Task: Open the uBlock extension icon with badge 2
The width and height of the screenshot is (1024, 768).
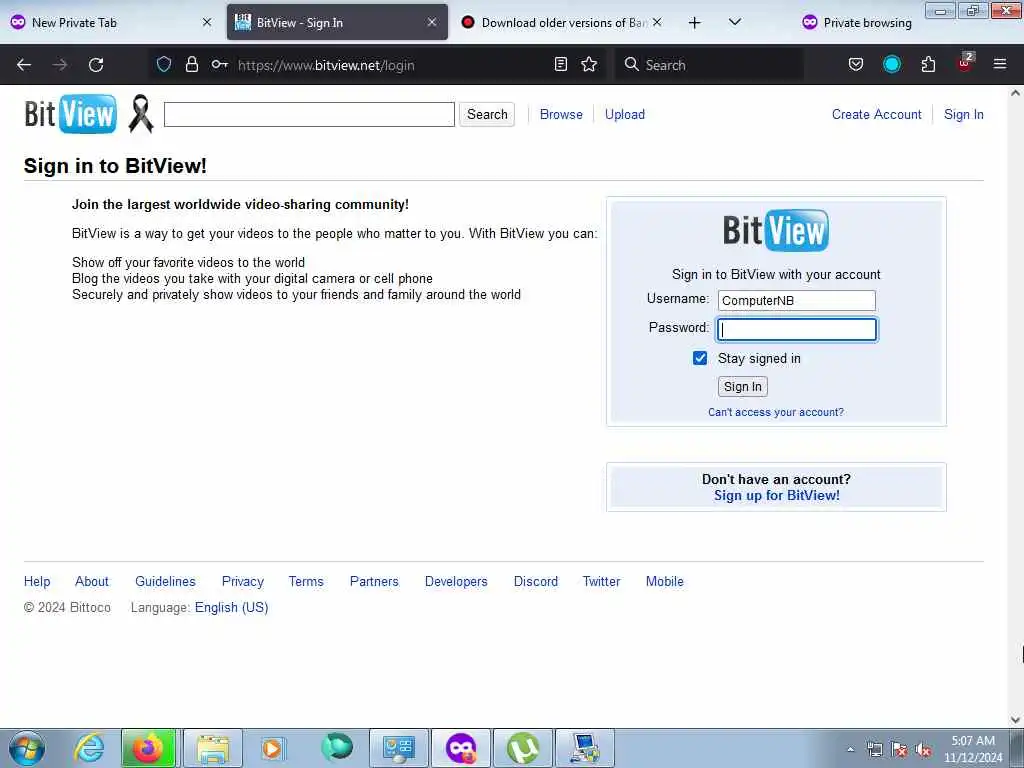Action: pos(965,63)
